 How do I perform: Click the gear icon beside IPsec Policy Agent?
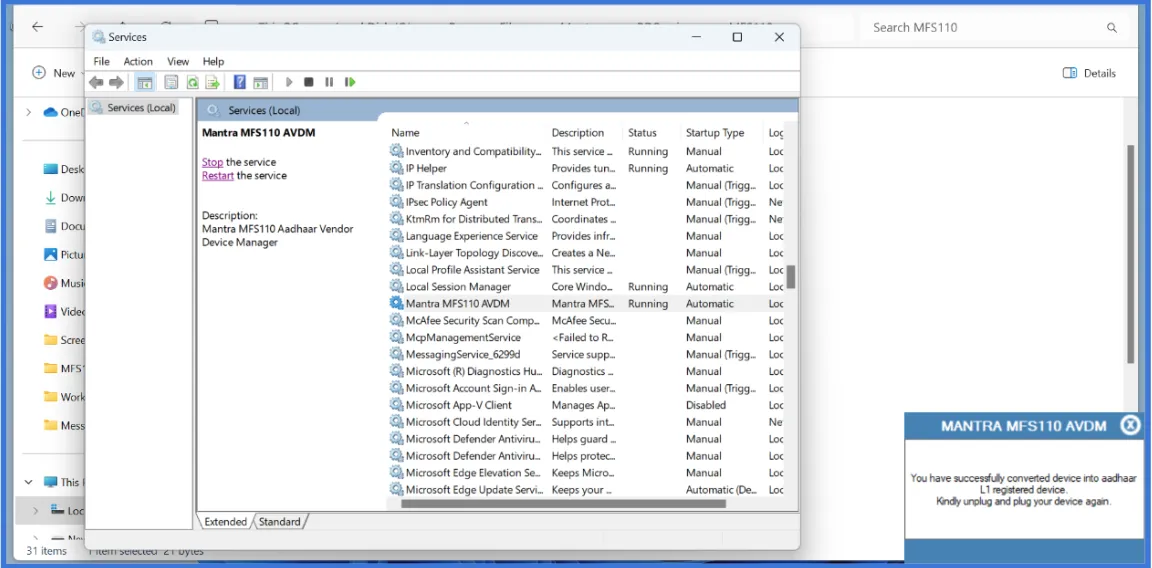click(x=397, y=202)
